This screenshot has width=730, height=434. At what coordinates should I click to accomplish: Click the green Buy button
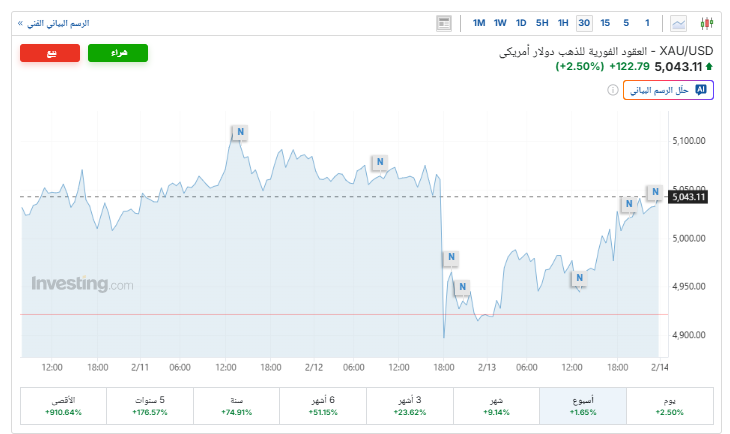[x=118, y=54]
